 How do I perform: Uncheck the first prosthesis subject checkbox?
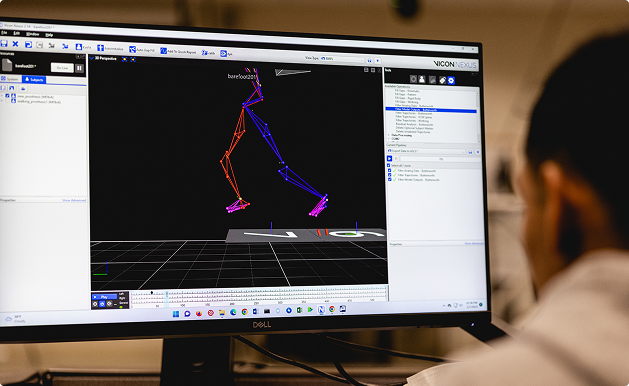point(7,96)
